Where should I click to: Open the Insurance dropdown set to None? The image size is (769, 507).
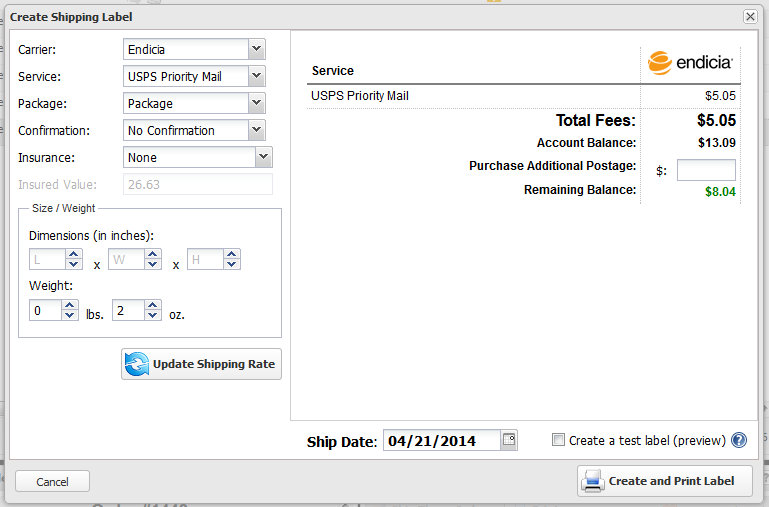(198, 157)
